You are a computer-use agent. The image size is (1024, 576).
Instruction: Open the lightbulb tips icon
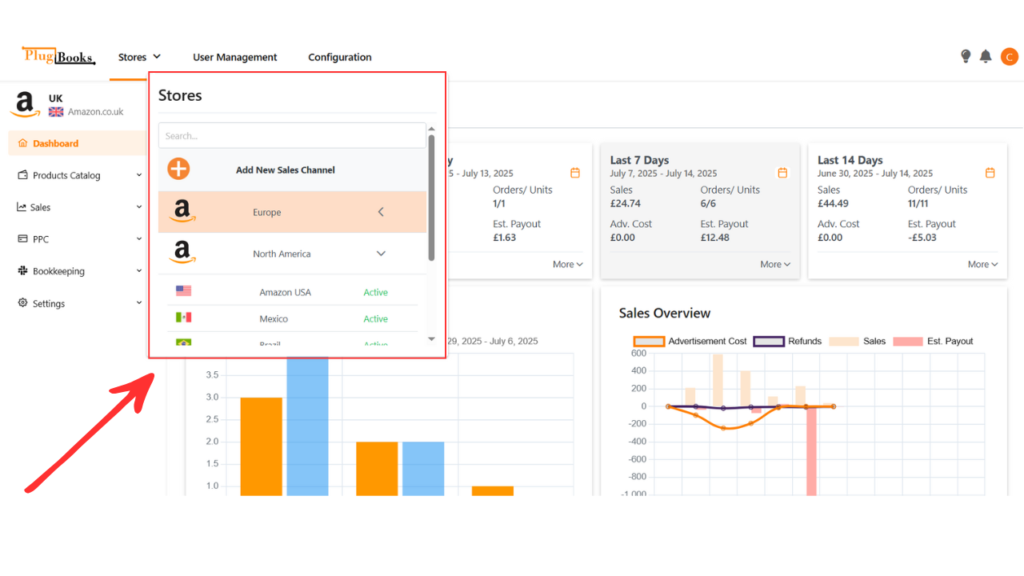(x=965, y=56)
